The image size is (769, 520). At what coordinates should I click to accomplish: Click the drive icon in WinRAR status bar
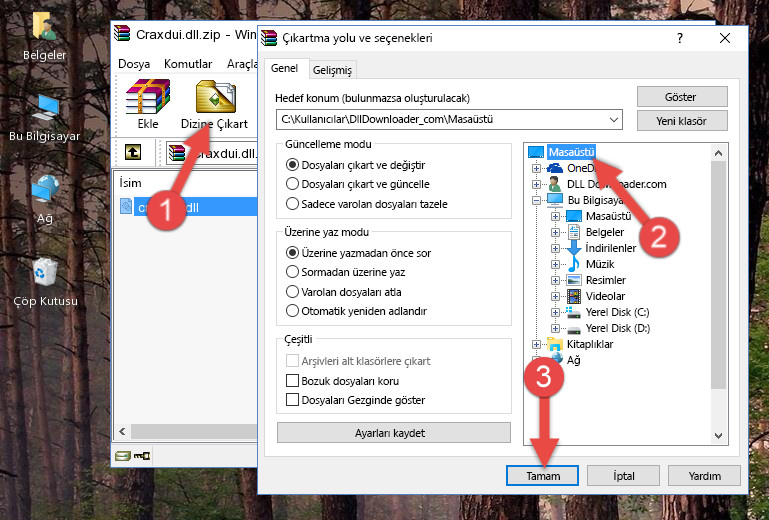pyautogui.click(x=122, y=456)
